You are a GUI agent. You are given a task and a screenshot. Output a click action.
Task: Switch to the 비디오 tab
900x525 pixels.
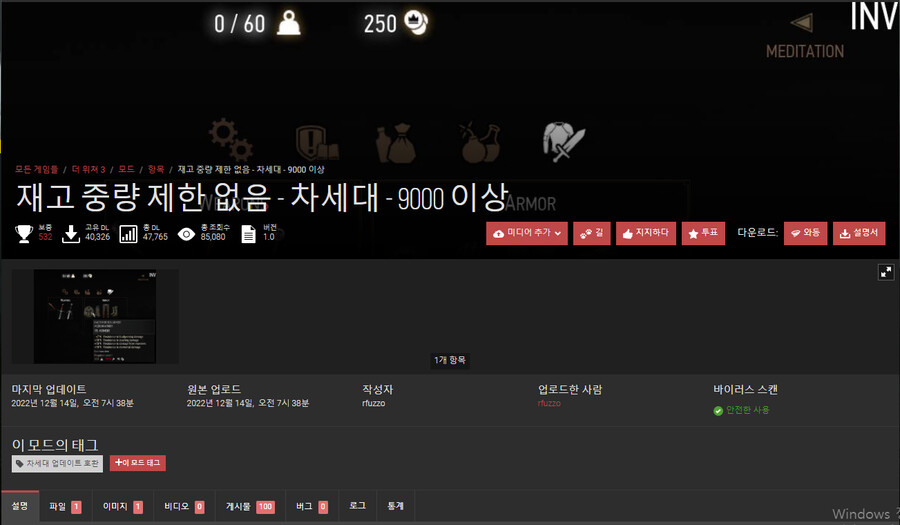pyautogui.click(x=184, y=506)
